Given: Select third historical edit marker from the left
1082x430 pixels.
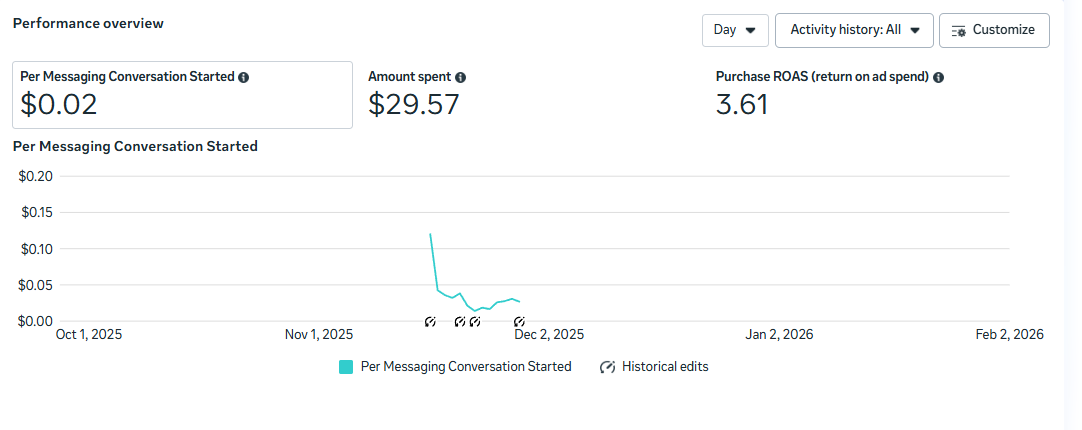Looking at the screenshot, I should point(475,322).
